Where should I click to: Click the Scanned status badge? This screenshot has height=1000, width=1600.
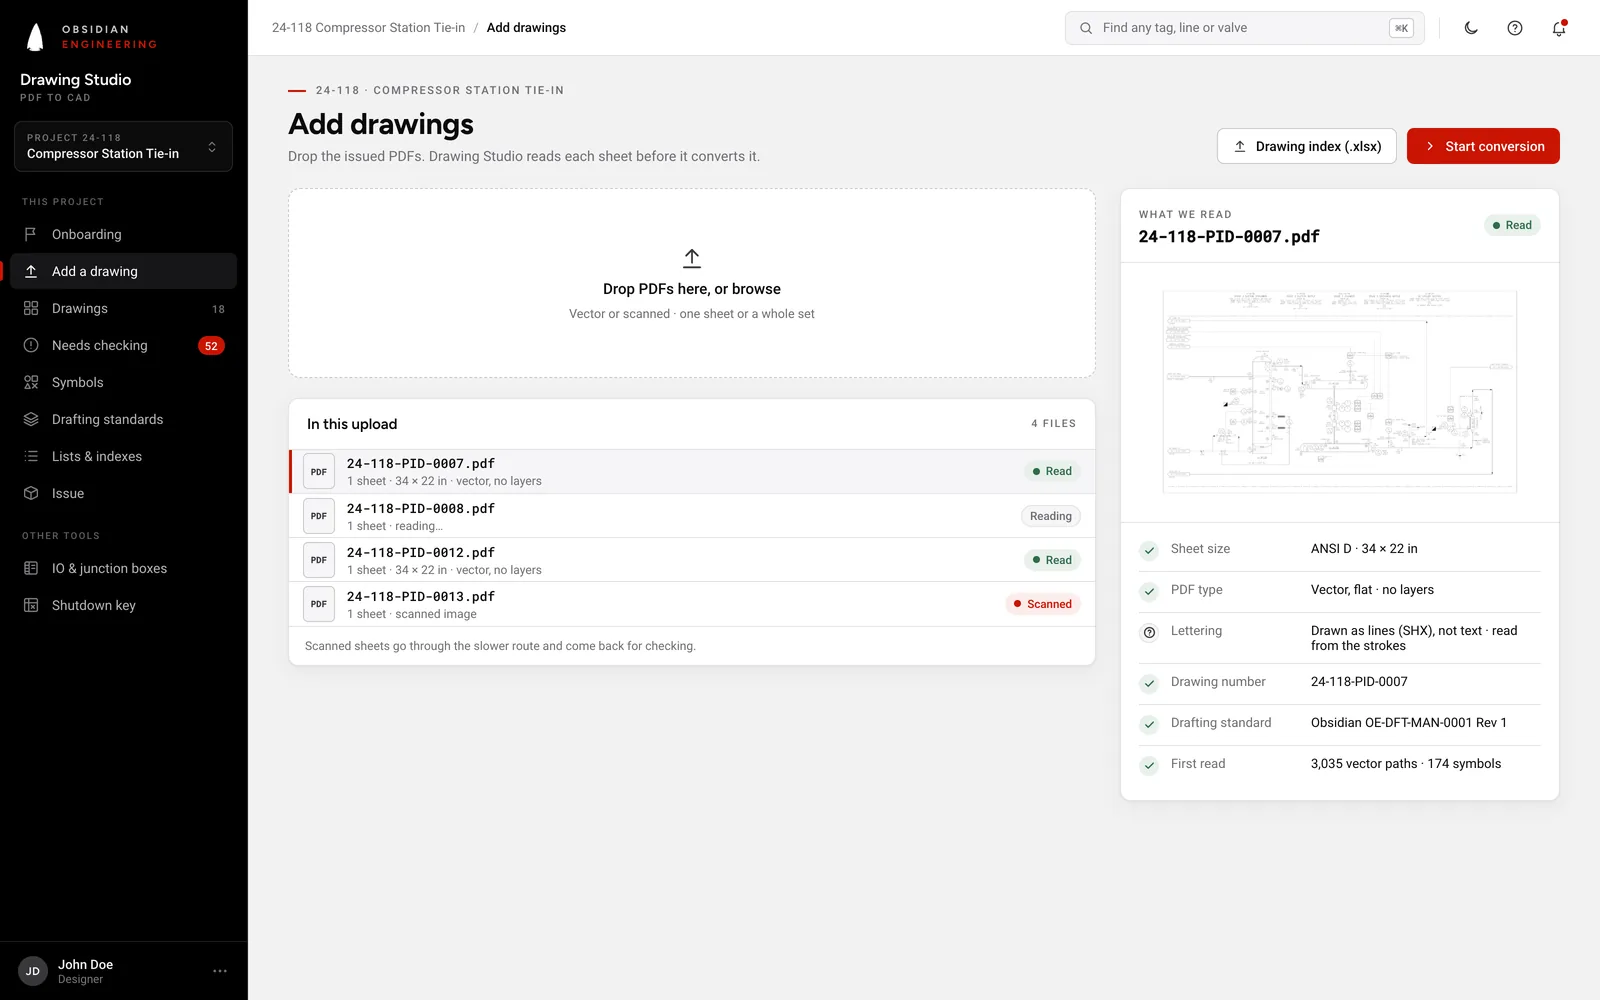(x=1043, y=604)
